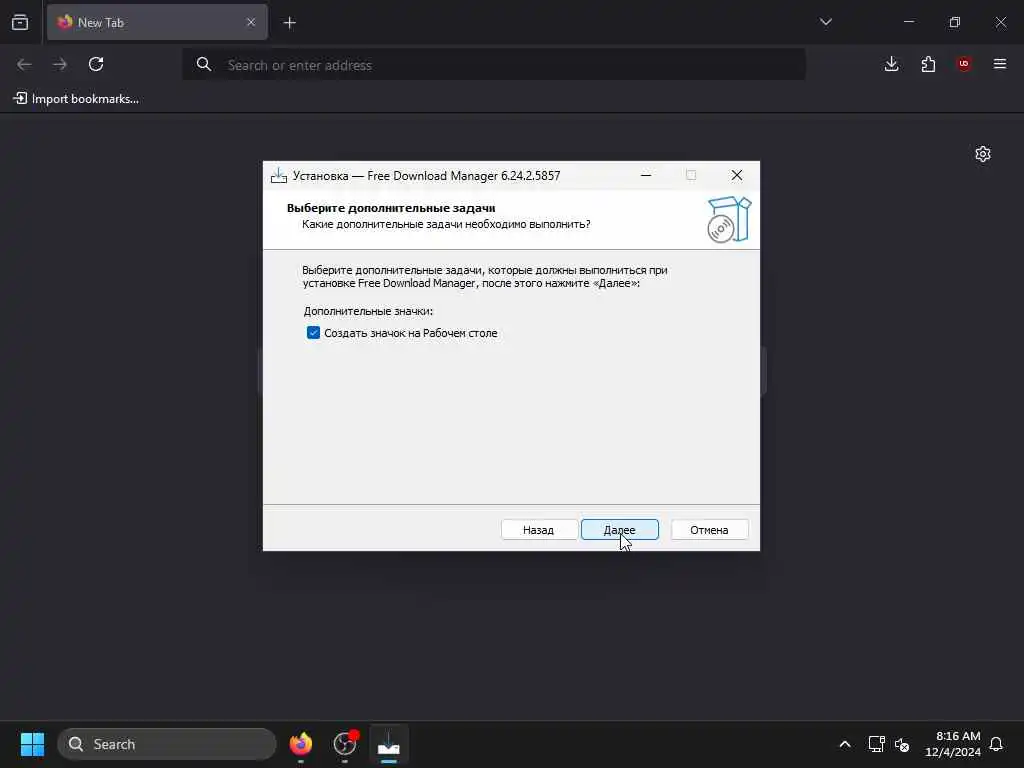1024x768 pixels.
Task: Minimize the installer dialog window
Action: coord(646,175)
